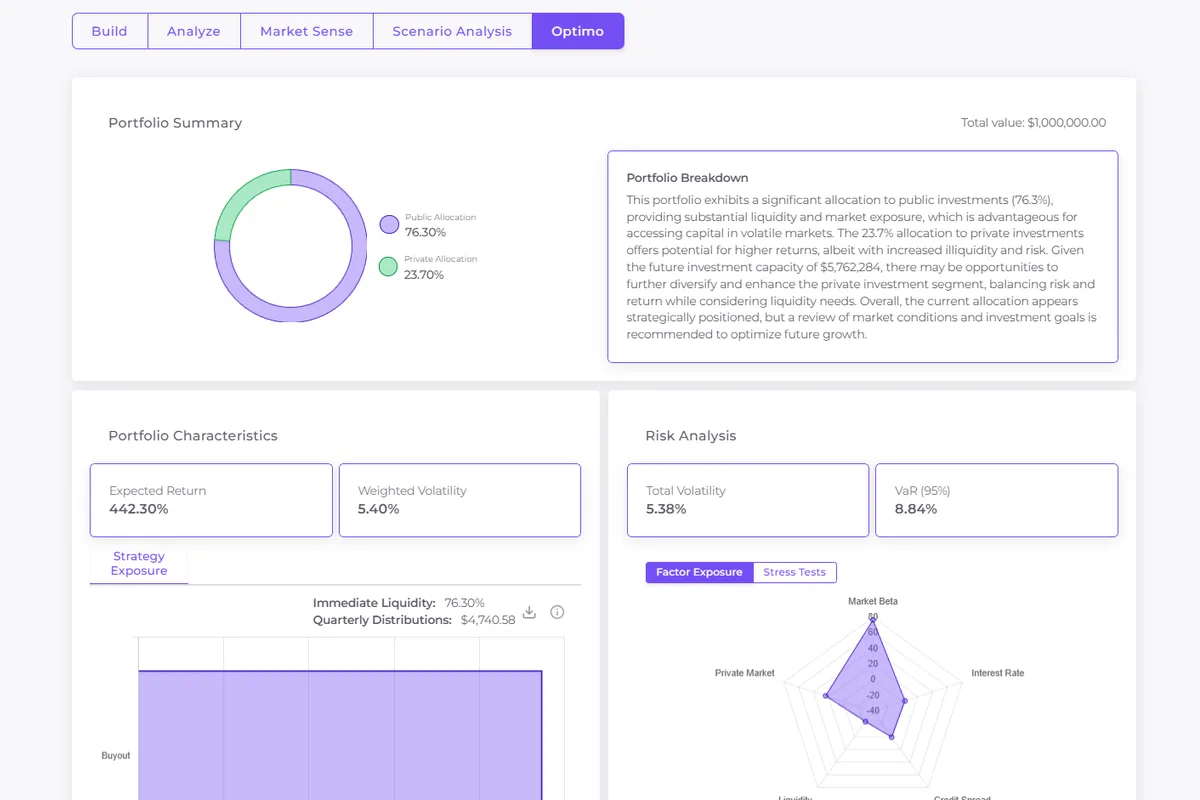Click the purple Public Allocation legend circle

tap(389, 225)
